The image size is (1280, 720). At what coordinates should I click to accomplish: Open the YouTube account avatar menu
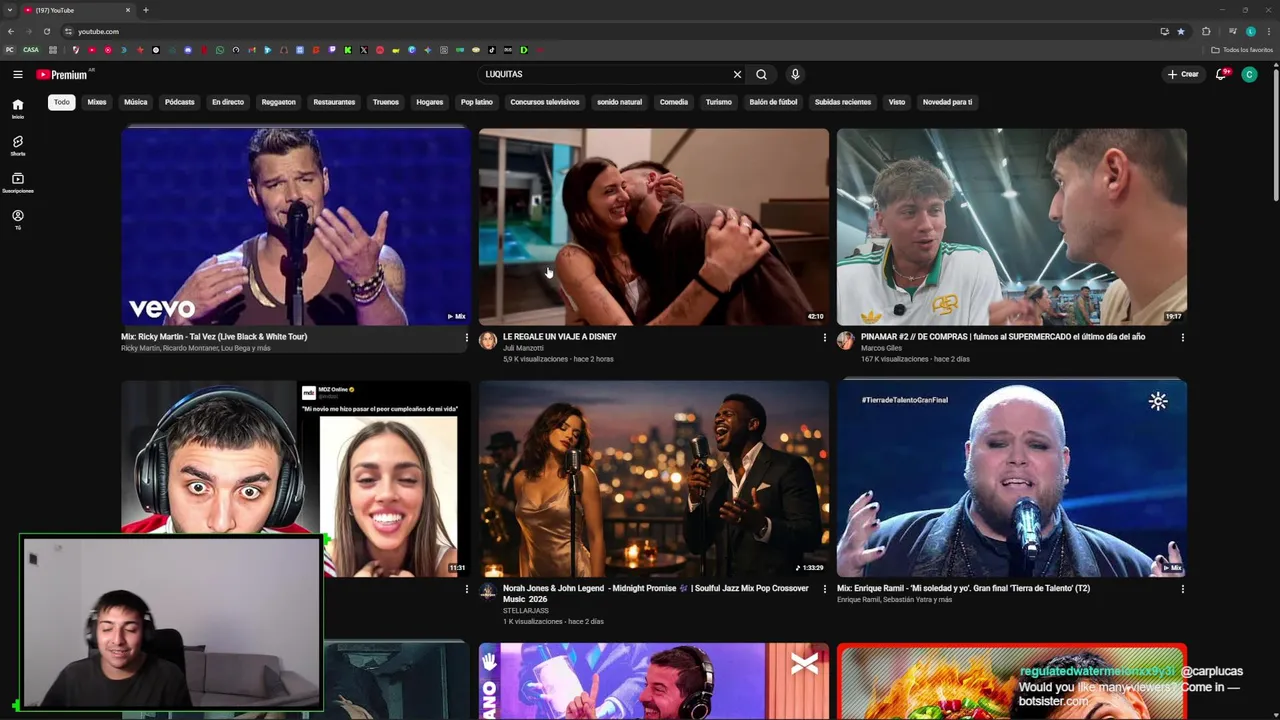point(1249,74)
